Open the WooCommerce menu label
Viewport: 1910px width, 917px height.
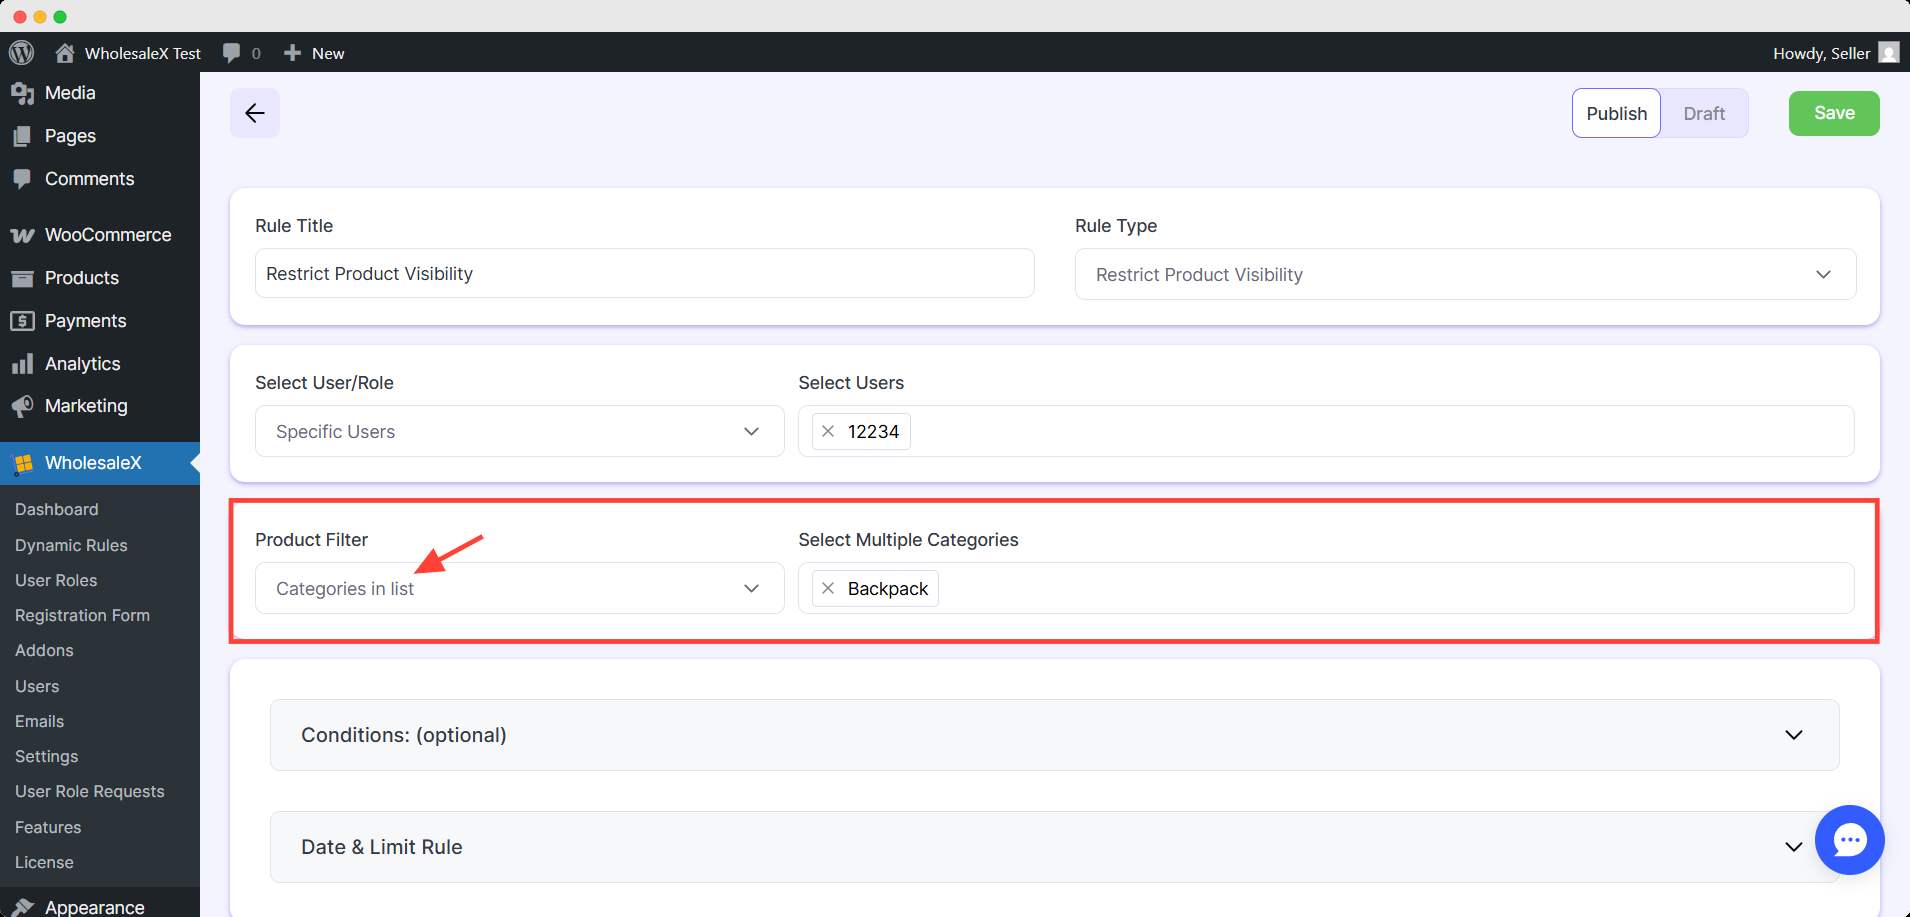108,235
